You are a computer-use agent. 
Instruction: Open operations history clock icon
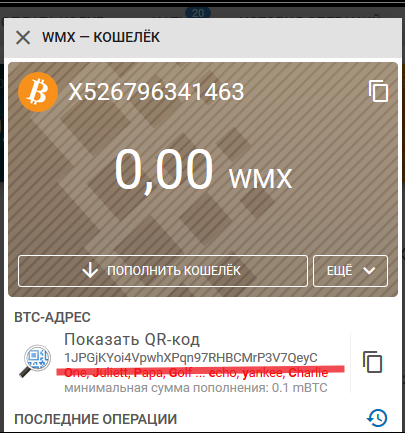377,418
